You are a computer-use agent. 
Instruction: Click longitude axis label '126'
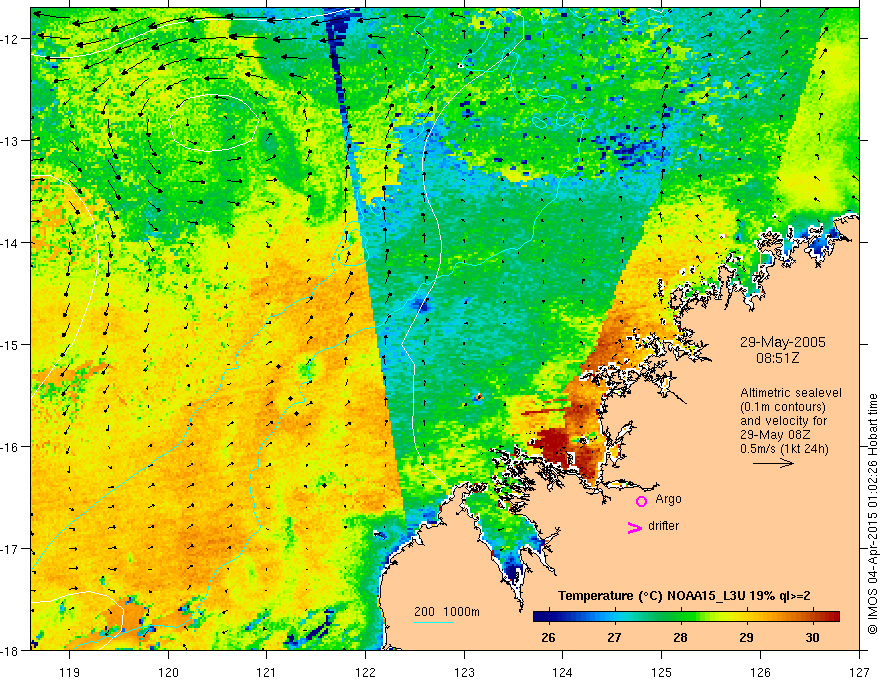760,672
